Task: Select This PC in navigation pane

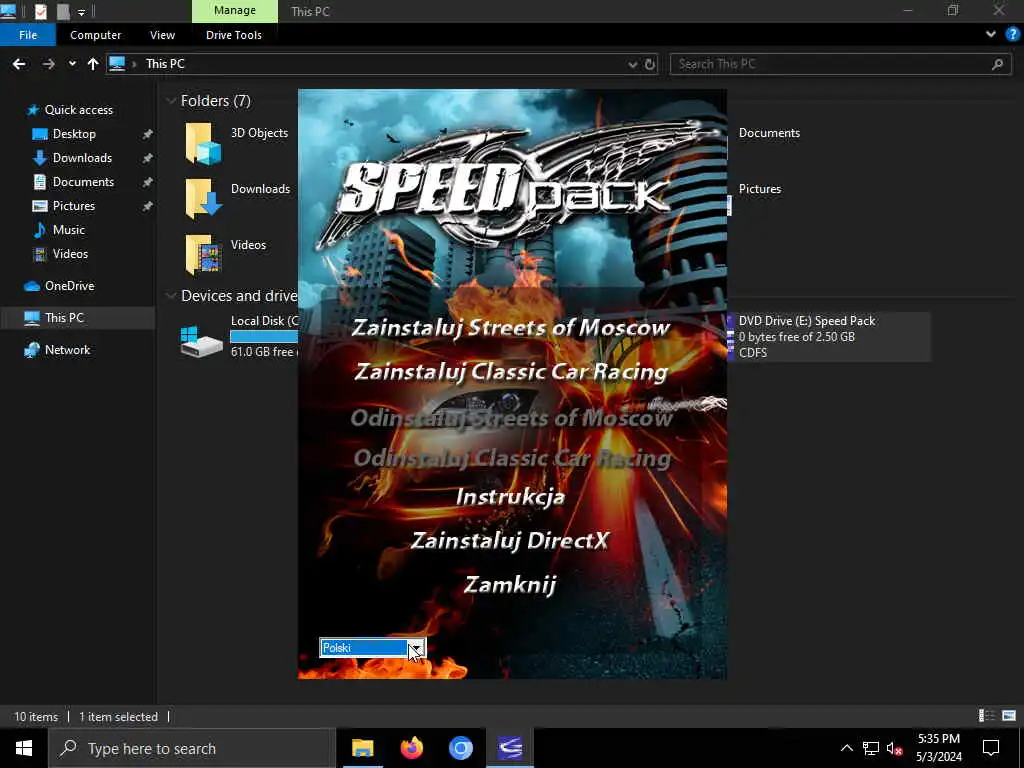Action: [64, 317]
